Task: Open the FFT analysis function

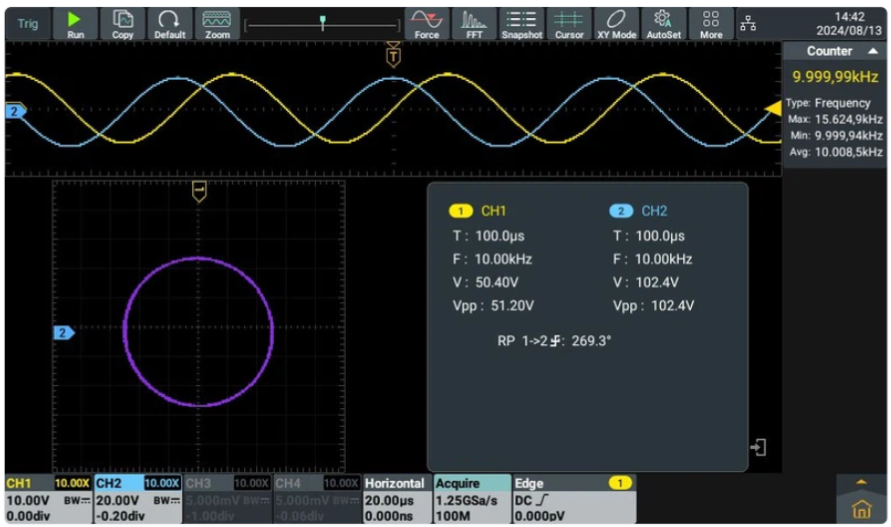Action: coord(474,24)
